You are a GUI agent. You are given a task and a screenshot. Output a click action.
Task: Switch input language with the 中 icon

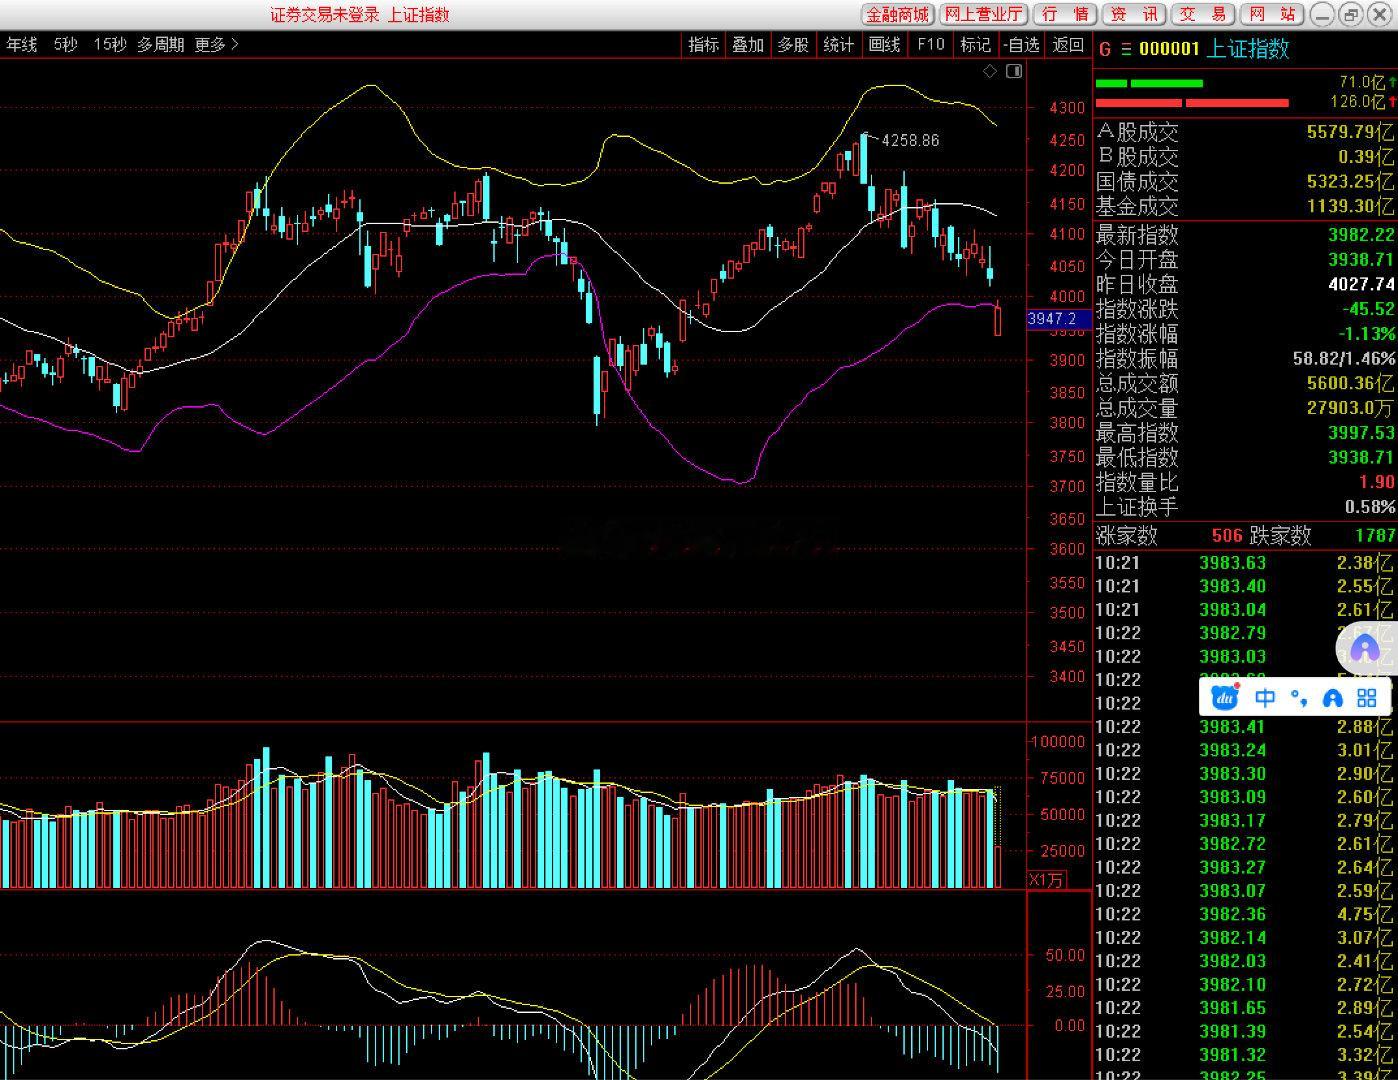click(1266, 698)
